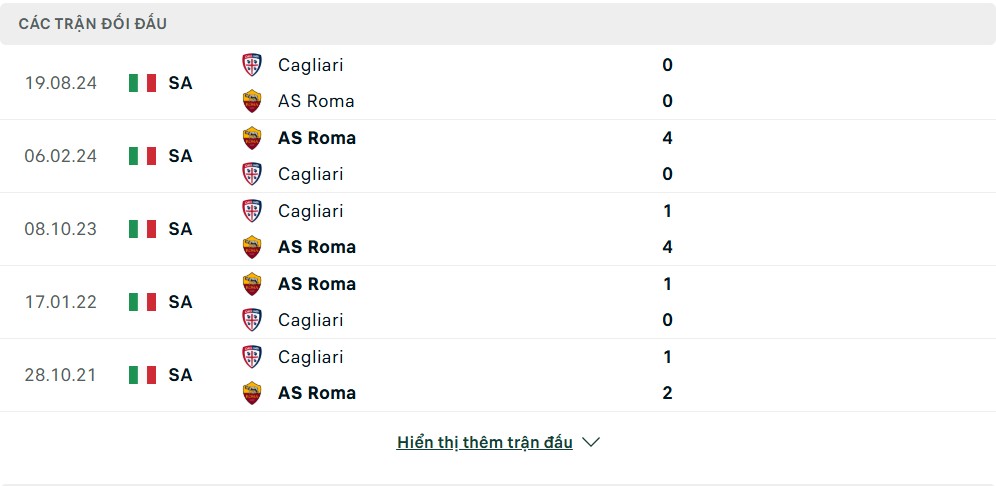
Task: Click AS Roma crest in 06.02.24 match
Action: click(x=252, y=138)
